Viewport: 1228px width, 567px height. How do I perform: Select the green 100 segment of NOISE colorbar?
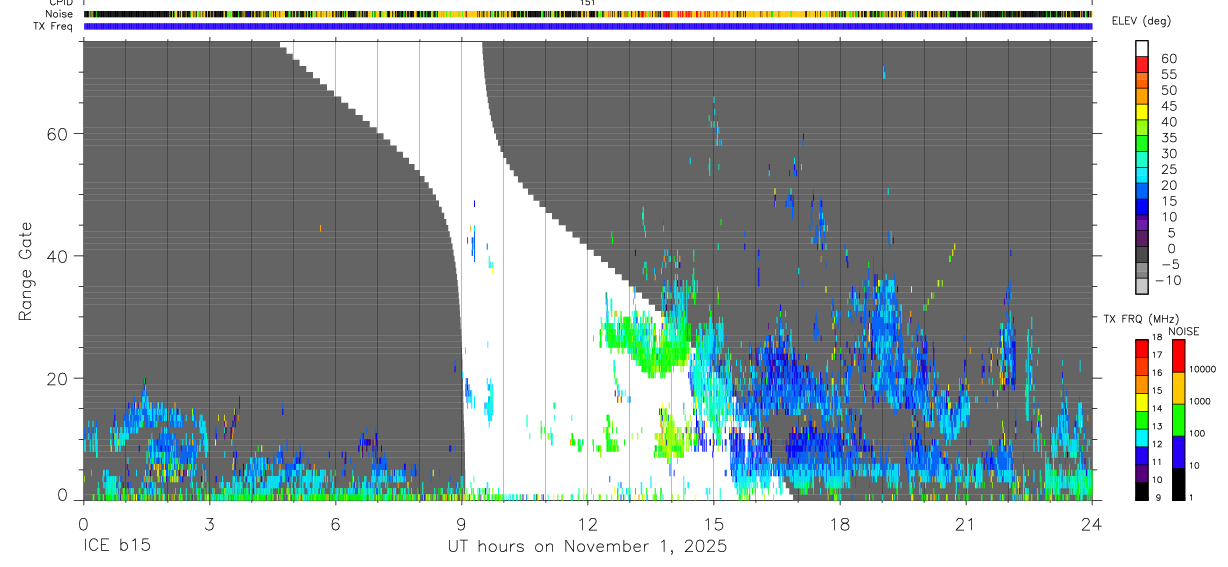[x=1178, y=420]
